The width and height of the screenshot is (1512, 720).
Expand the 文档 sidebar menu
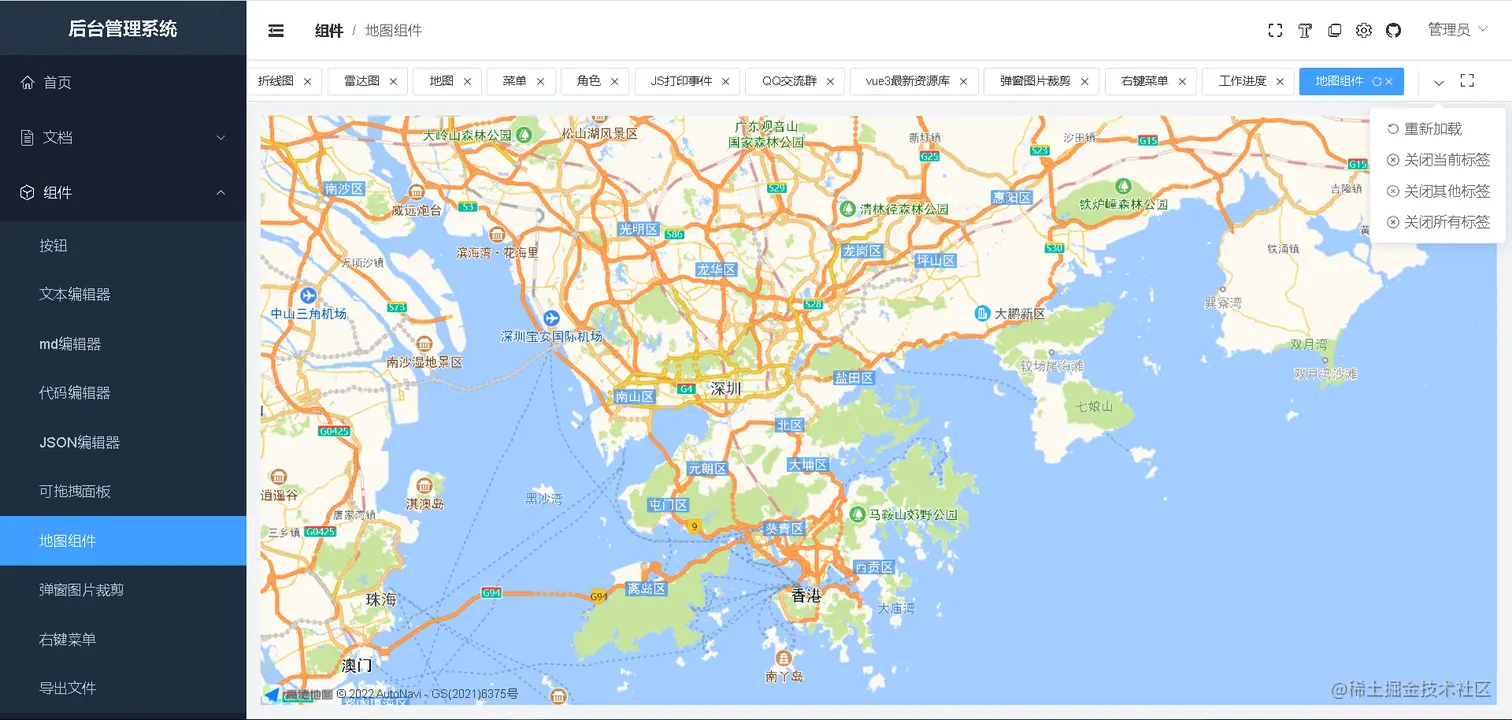coord(123,138)
